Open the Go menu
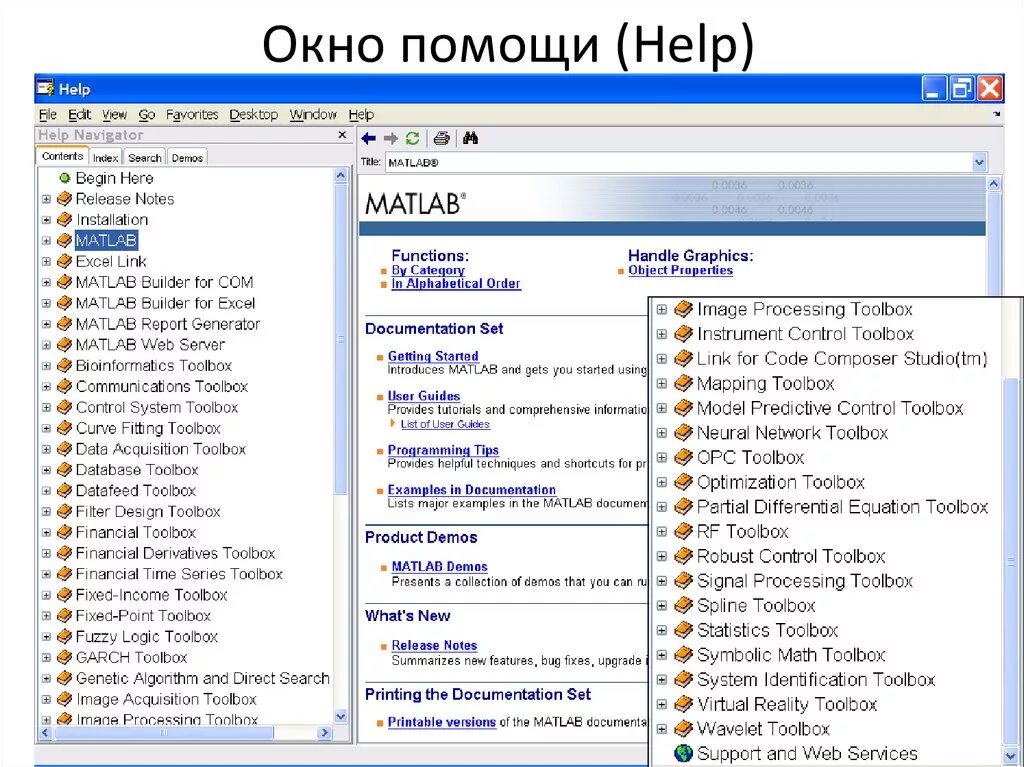Image resolution: width=1024 pixels, height=767 pixels. click(147, 115)
